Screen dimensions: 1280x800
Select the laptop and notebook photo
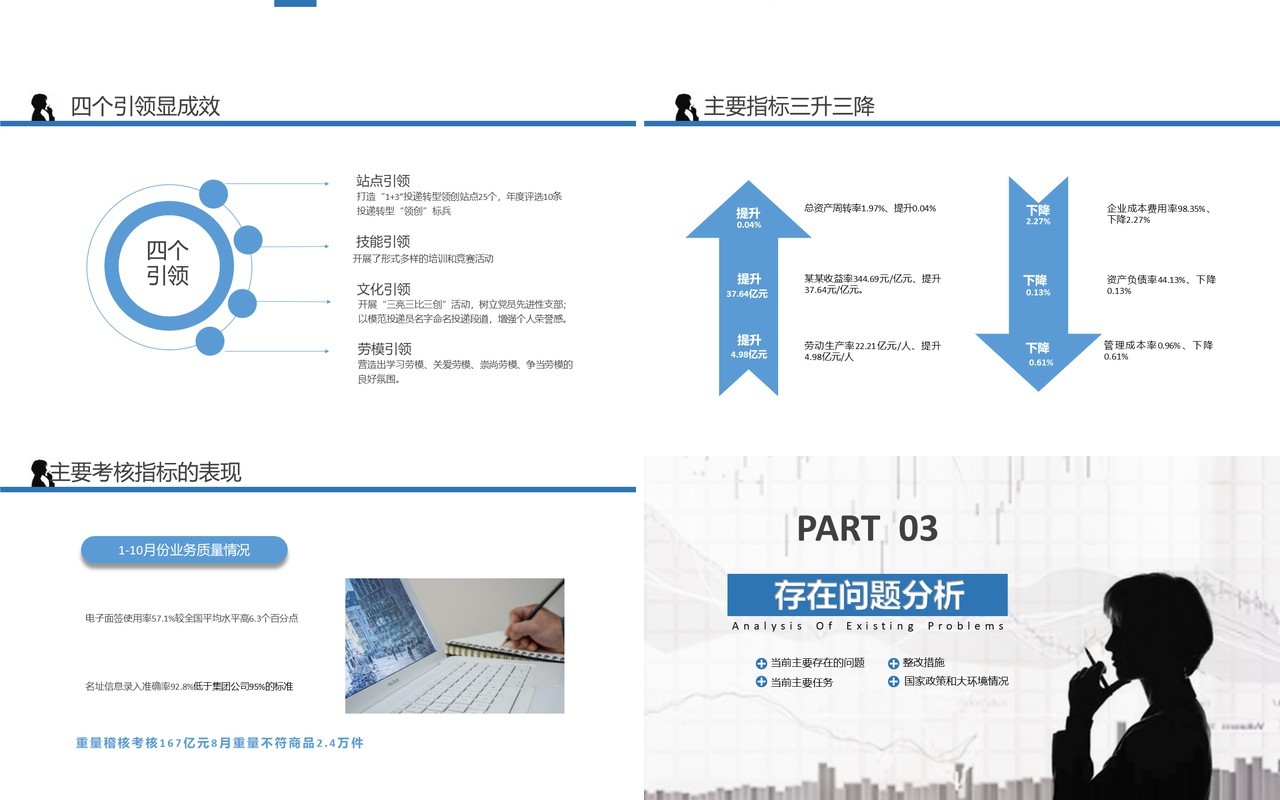coord(455,646)
